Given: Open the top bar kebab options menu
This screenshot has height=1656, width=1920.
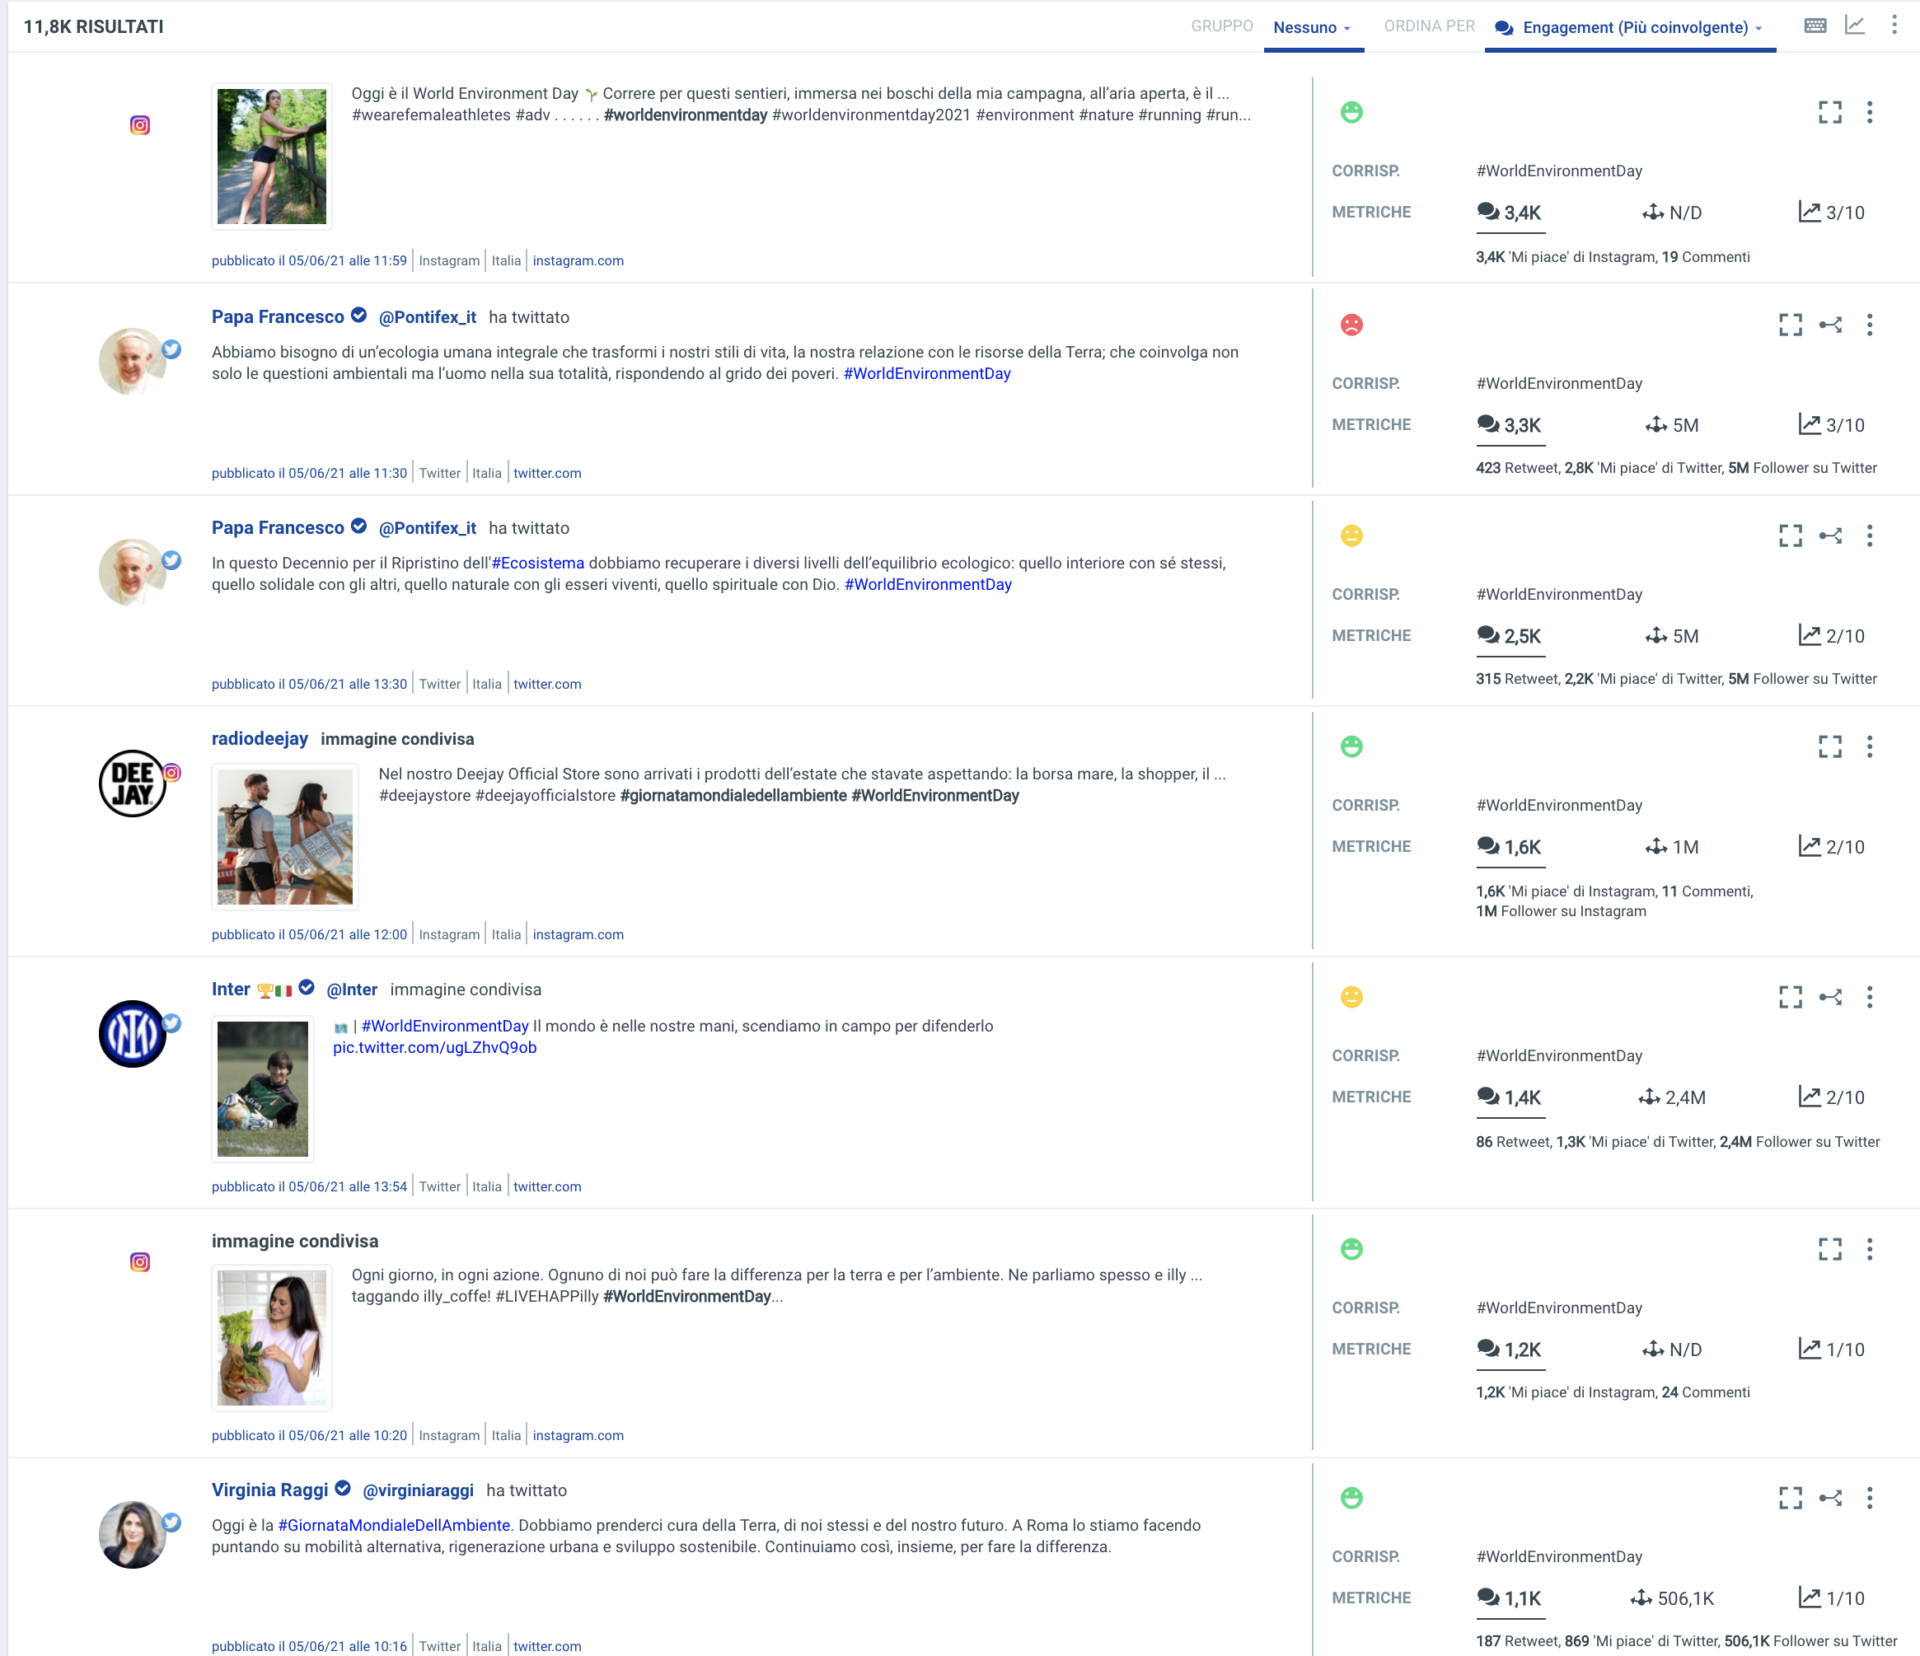Looking at the screenshot, I should click(1894, 26).
